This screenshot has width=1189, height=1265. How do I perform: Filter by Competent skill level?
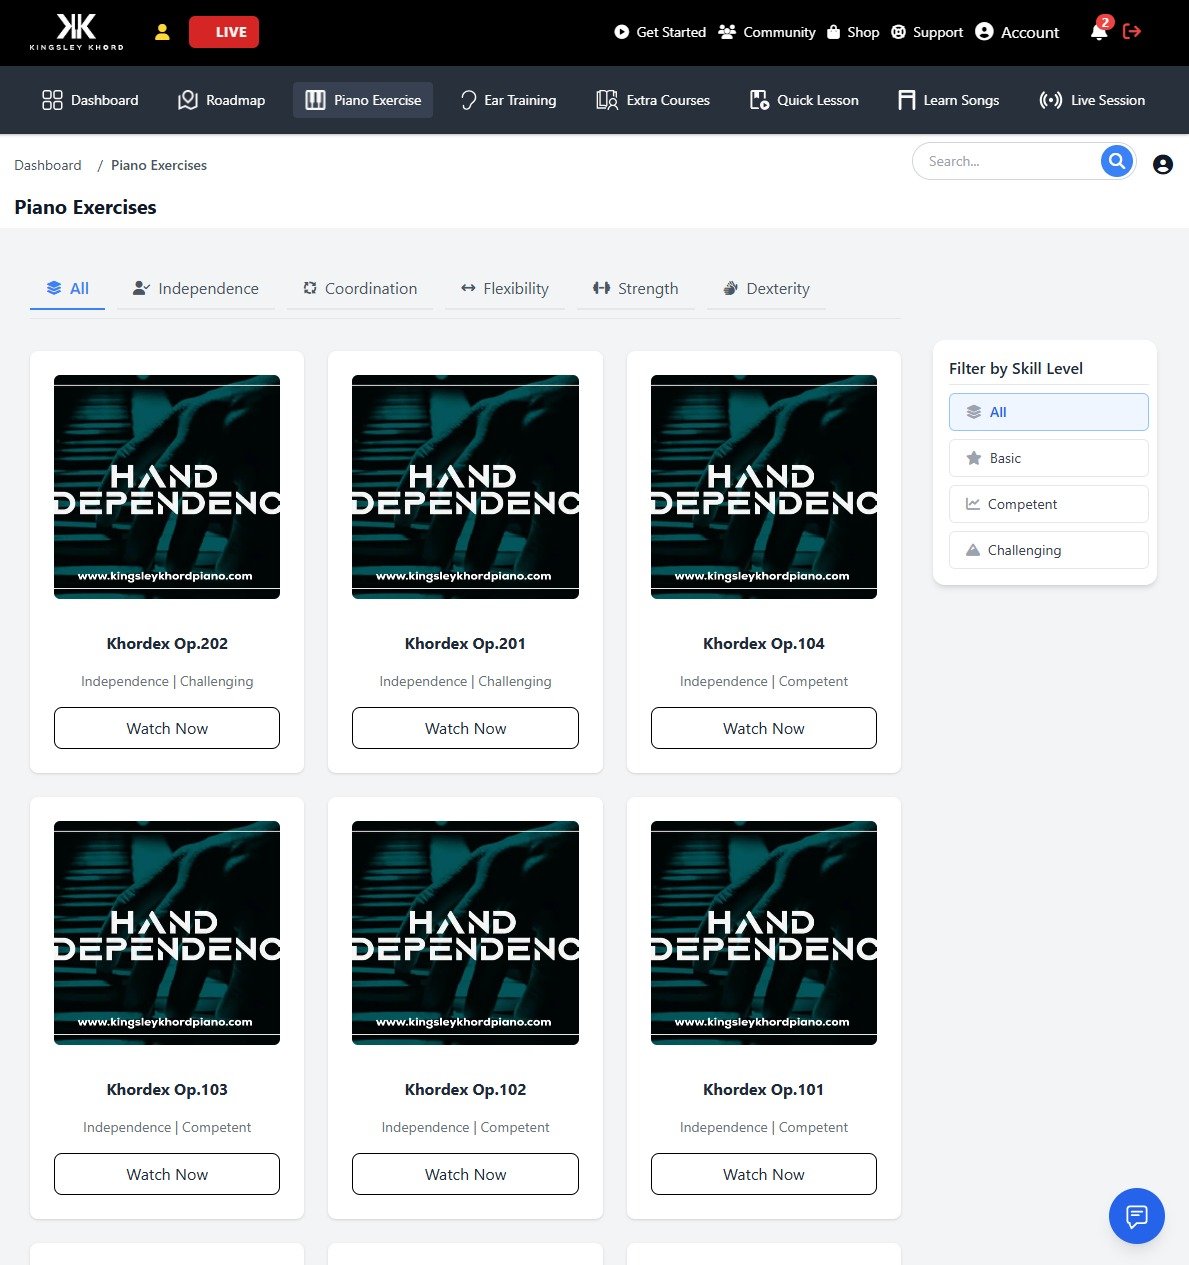(1048, 504)
